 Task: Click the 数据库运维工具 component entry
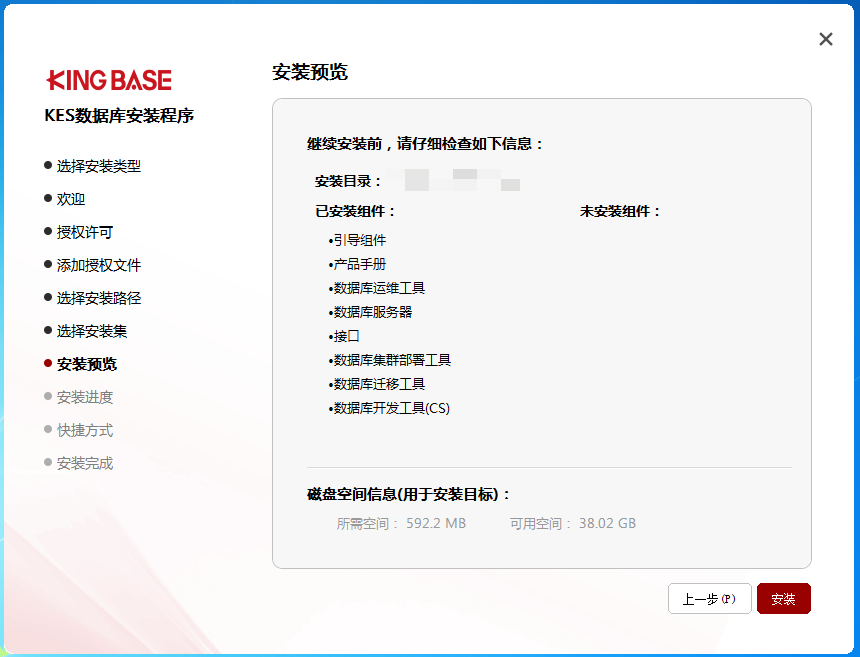click(377, 288)
